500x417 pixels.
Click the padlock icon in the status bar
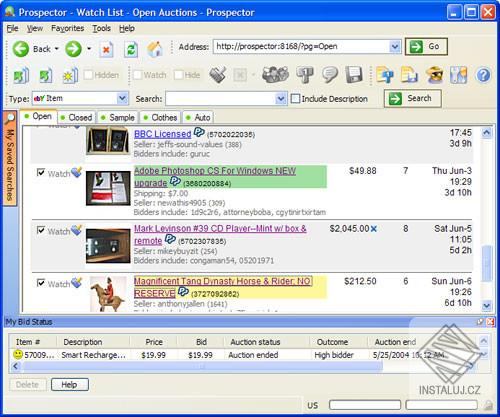click(488, 405)
